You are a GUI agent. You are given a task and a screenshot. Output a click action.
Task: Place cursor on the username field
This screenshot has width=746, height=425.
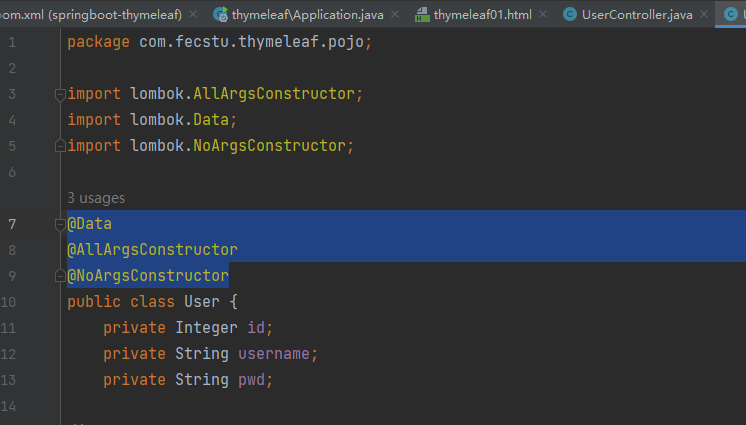point(274,354)
